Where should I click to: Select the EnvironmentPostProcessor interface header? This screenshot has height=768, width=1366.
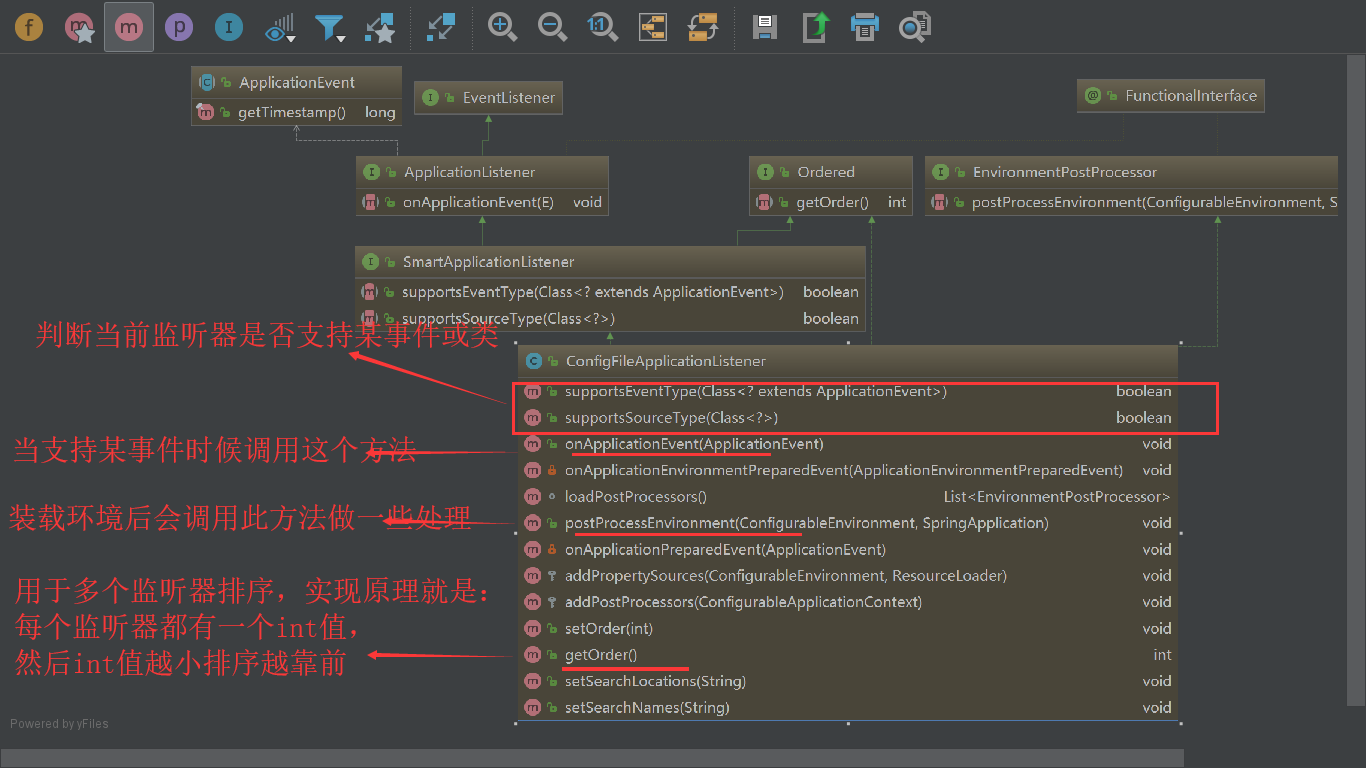click(1131, 172)
